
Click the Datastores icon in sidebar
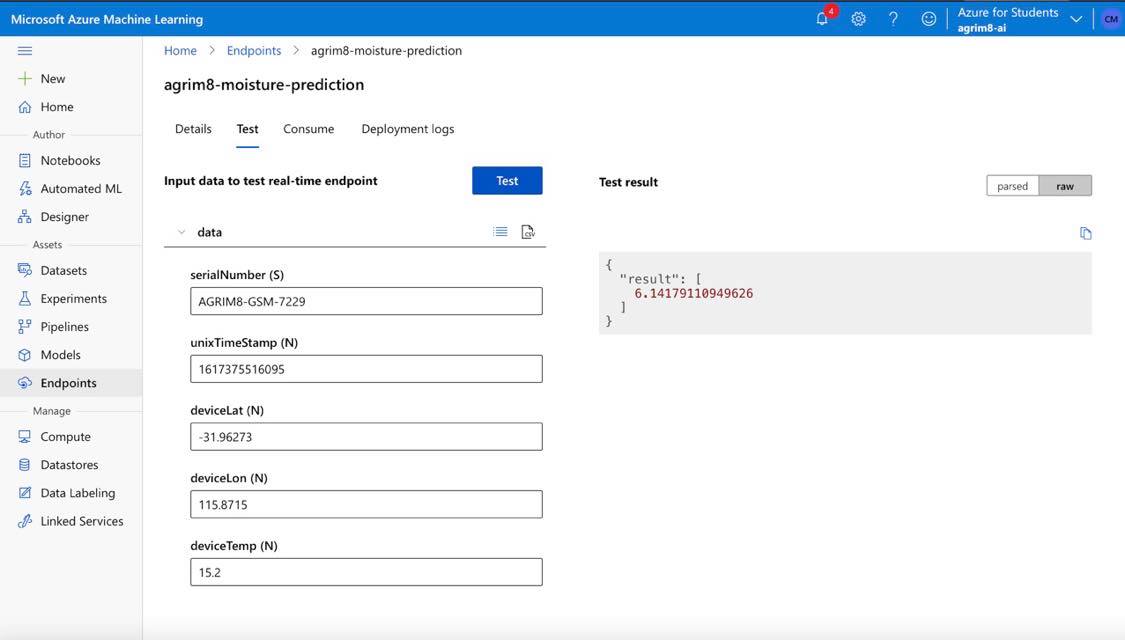pos(25,465)
